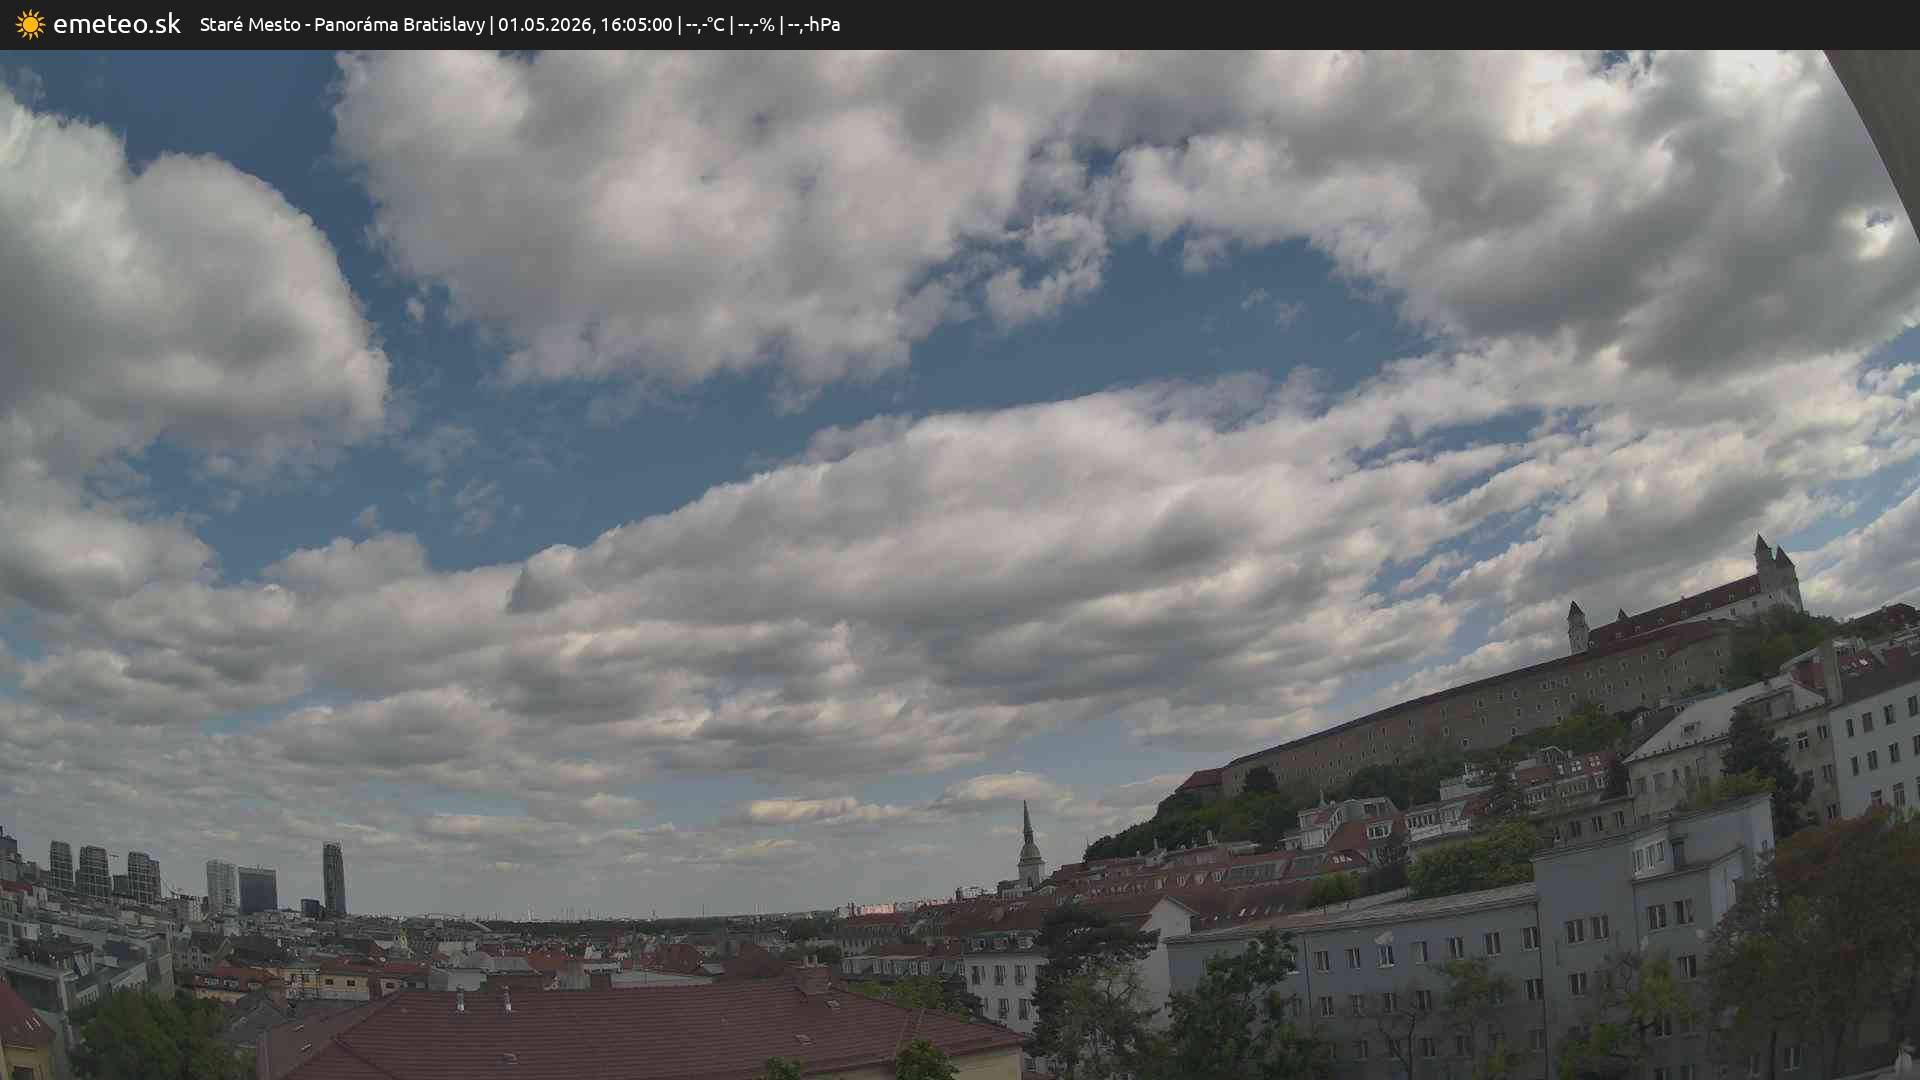Click the humidity reading '--,-%'

coord(756,24)
